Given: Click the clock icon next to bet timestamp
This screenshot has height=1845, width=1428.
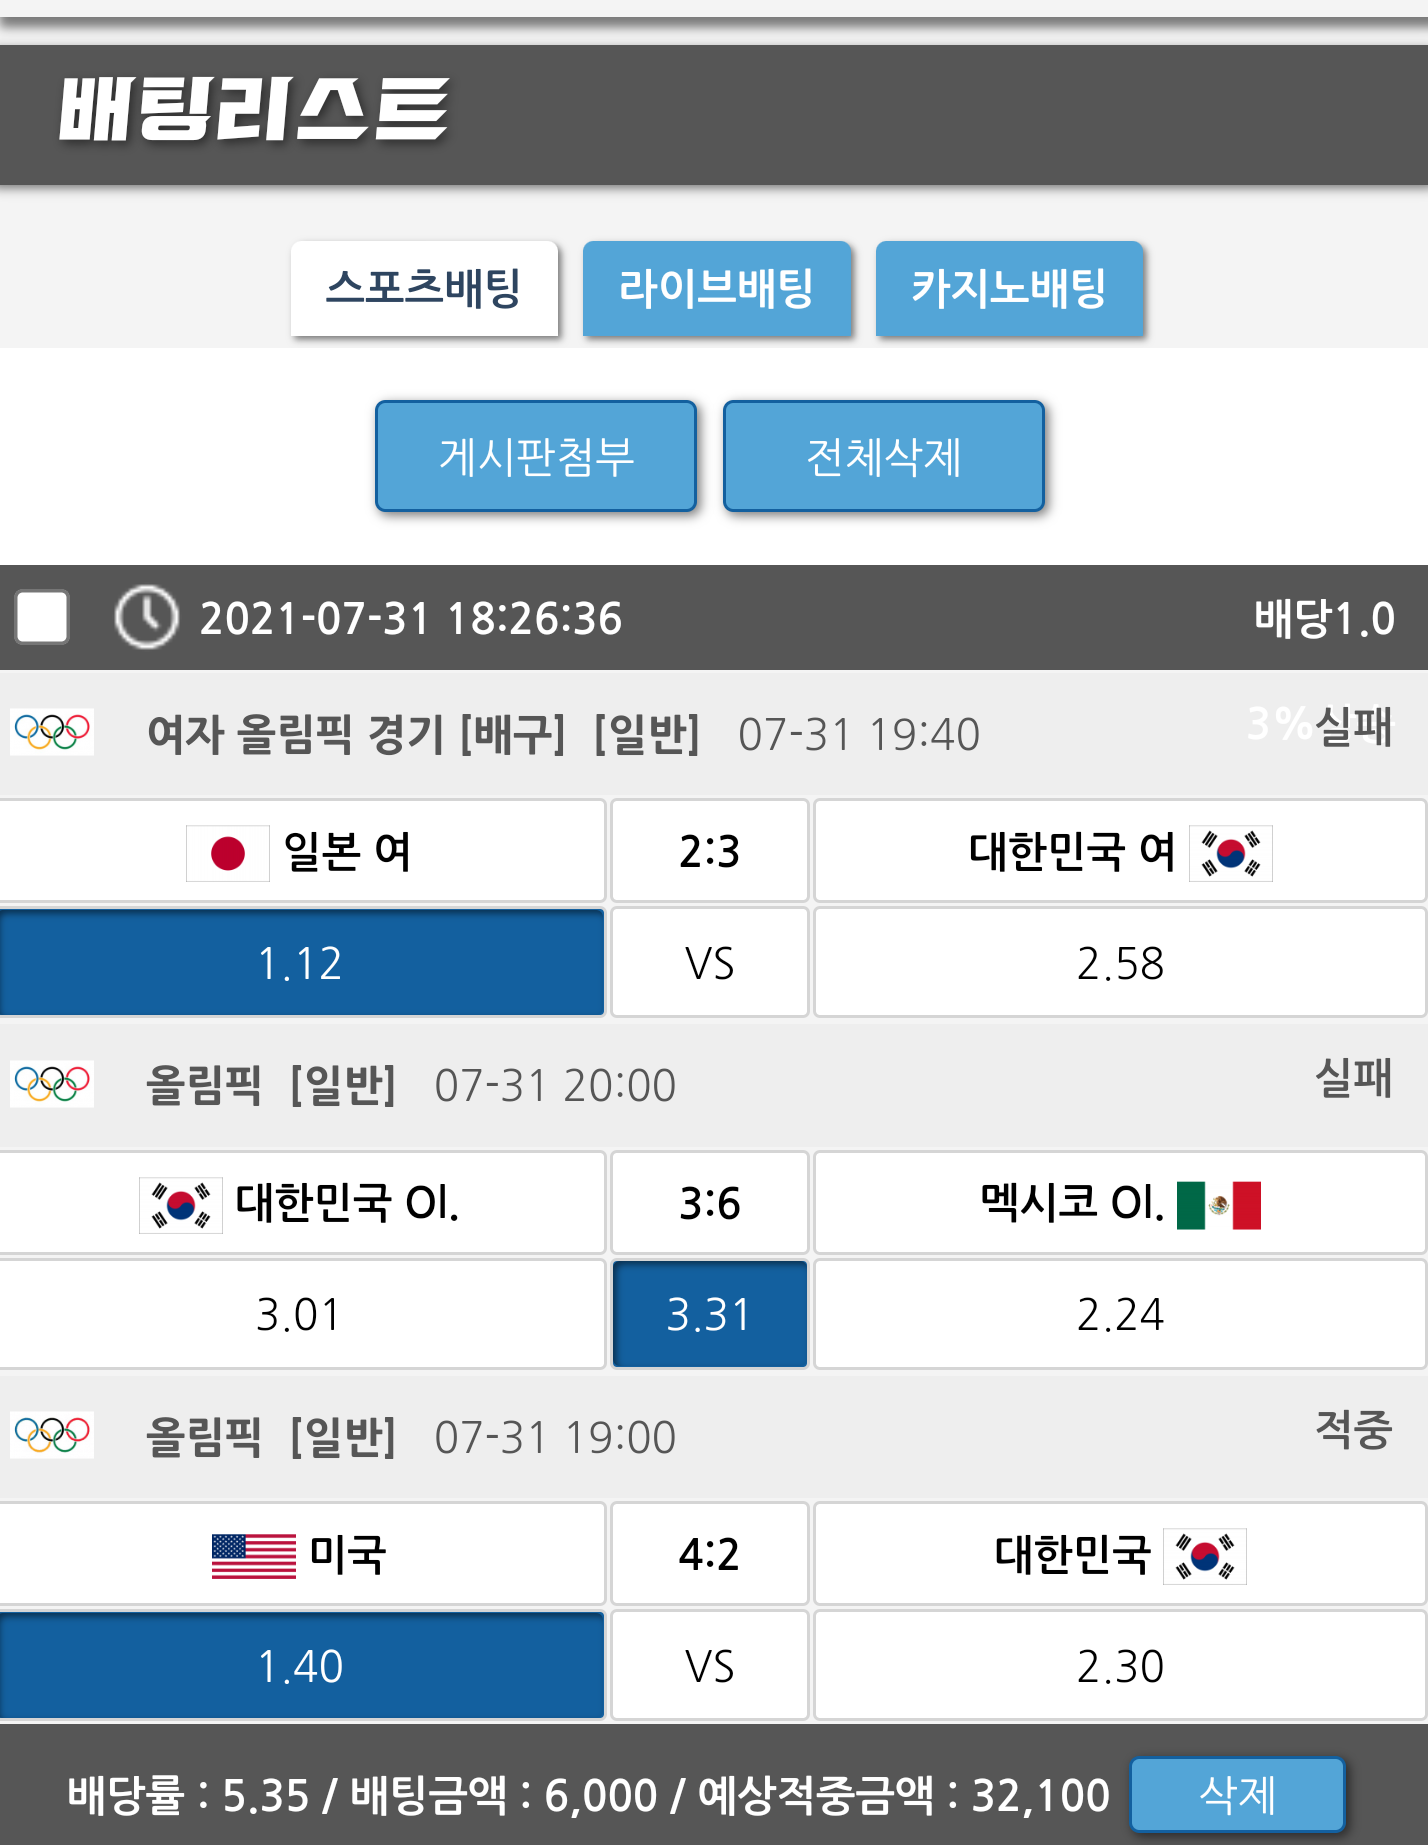Looking at the screenshot, I should tap(146, 617).
